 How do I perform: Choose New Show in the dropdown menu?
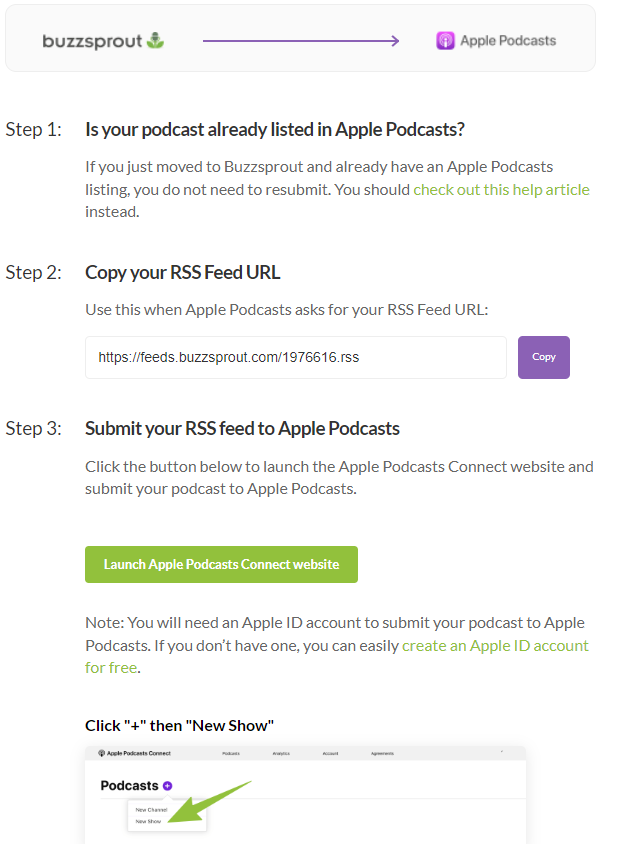pos(148,821)
